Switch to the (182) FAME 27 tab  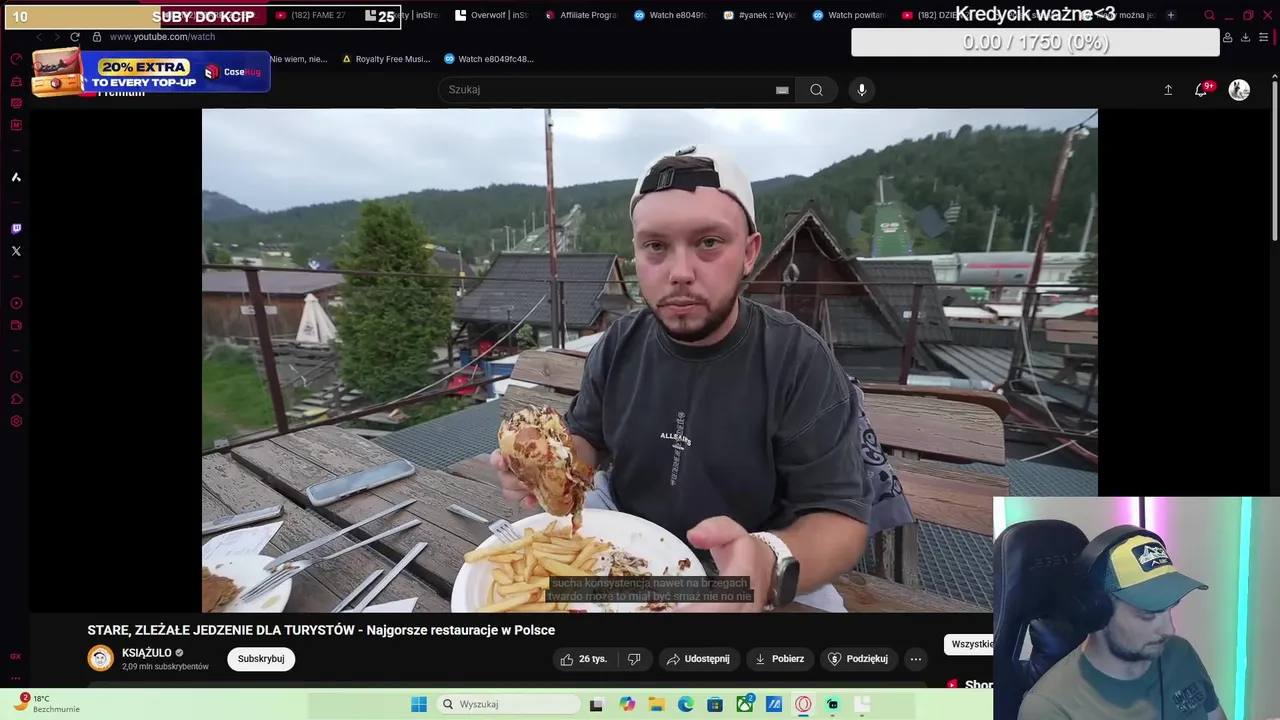311,15
